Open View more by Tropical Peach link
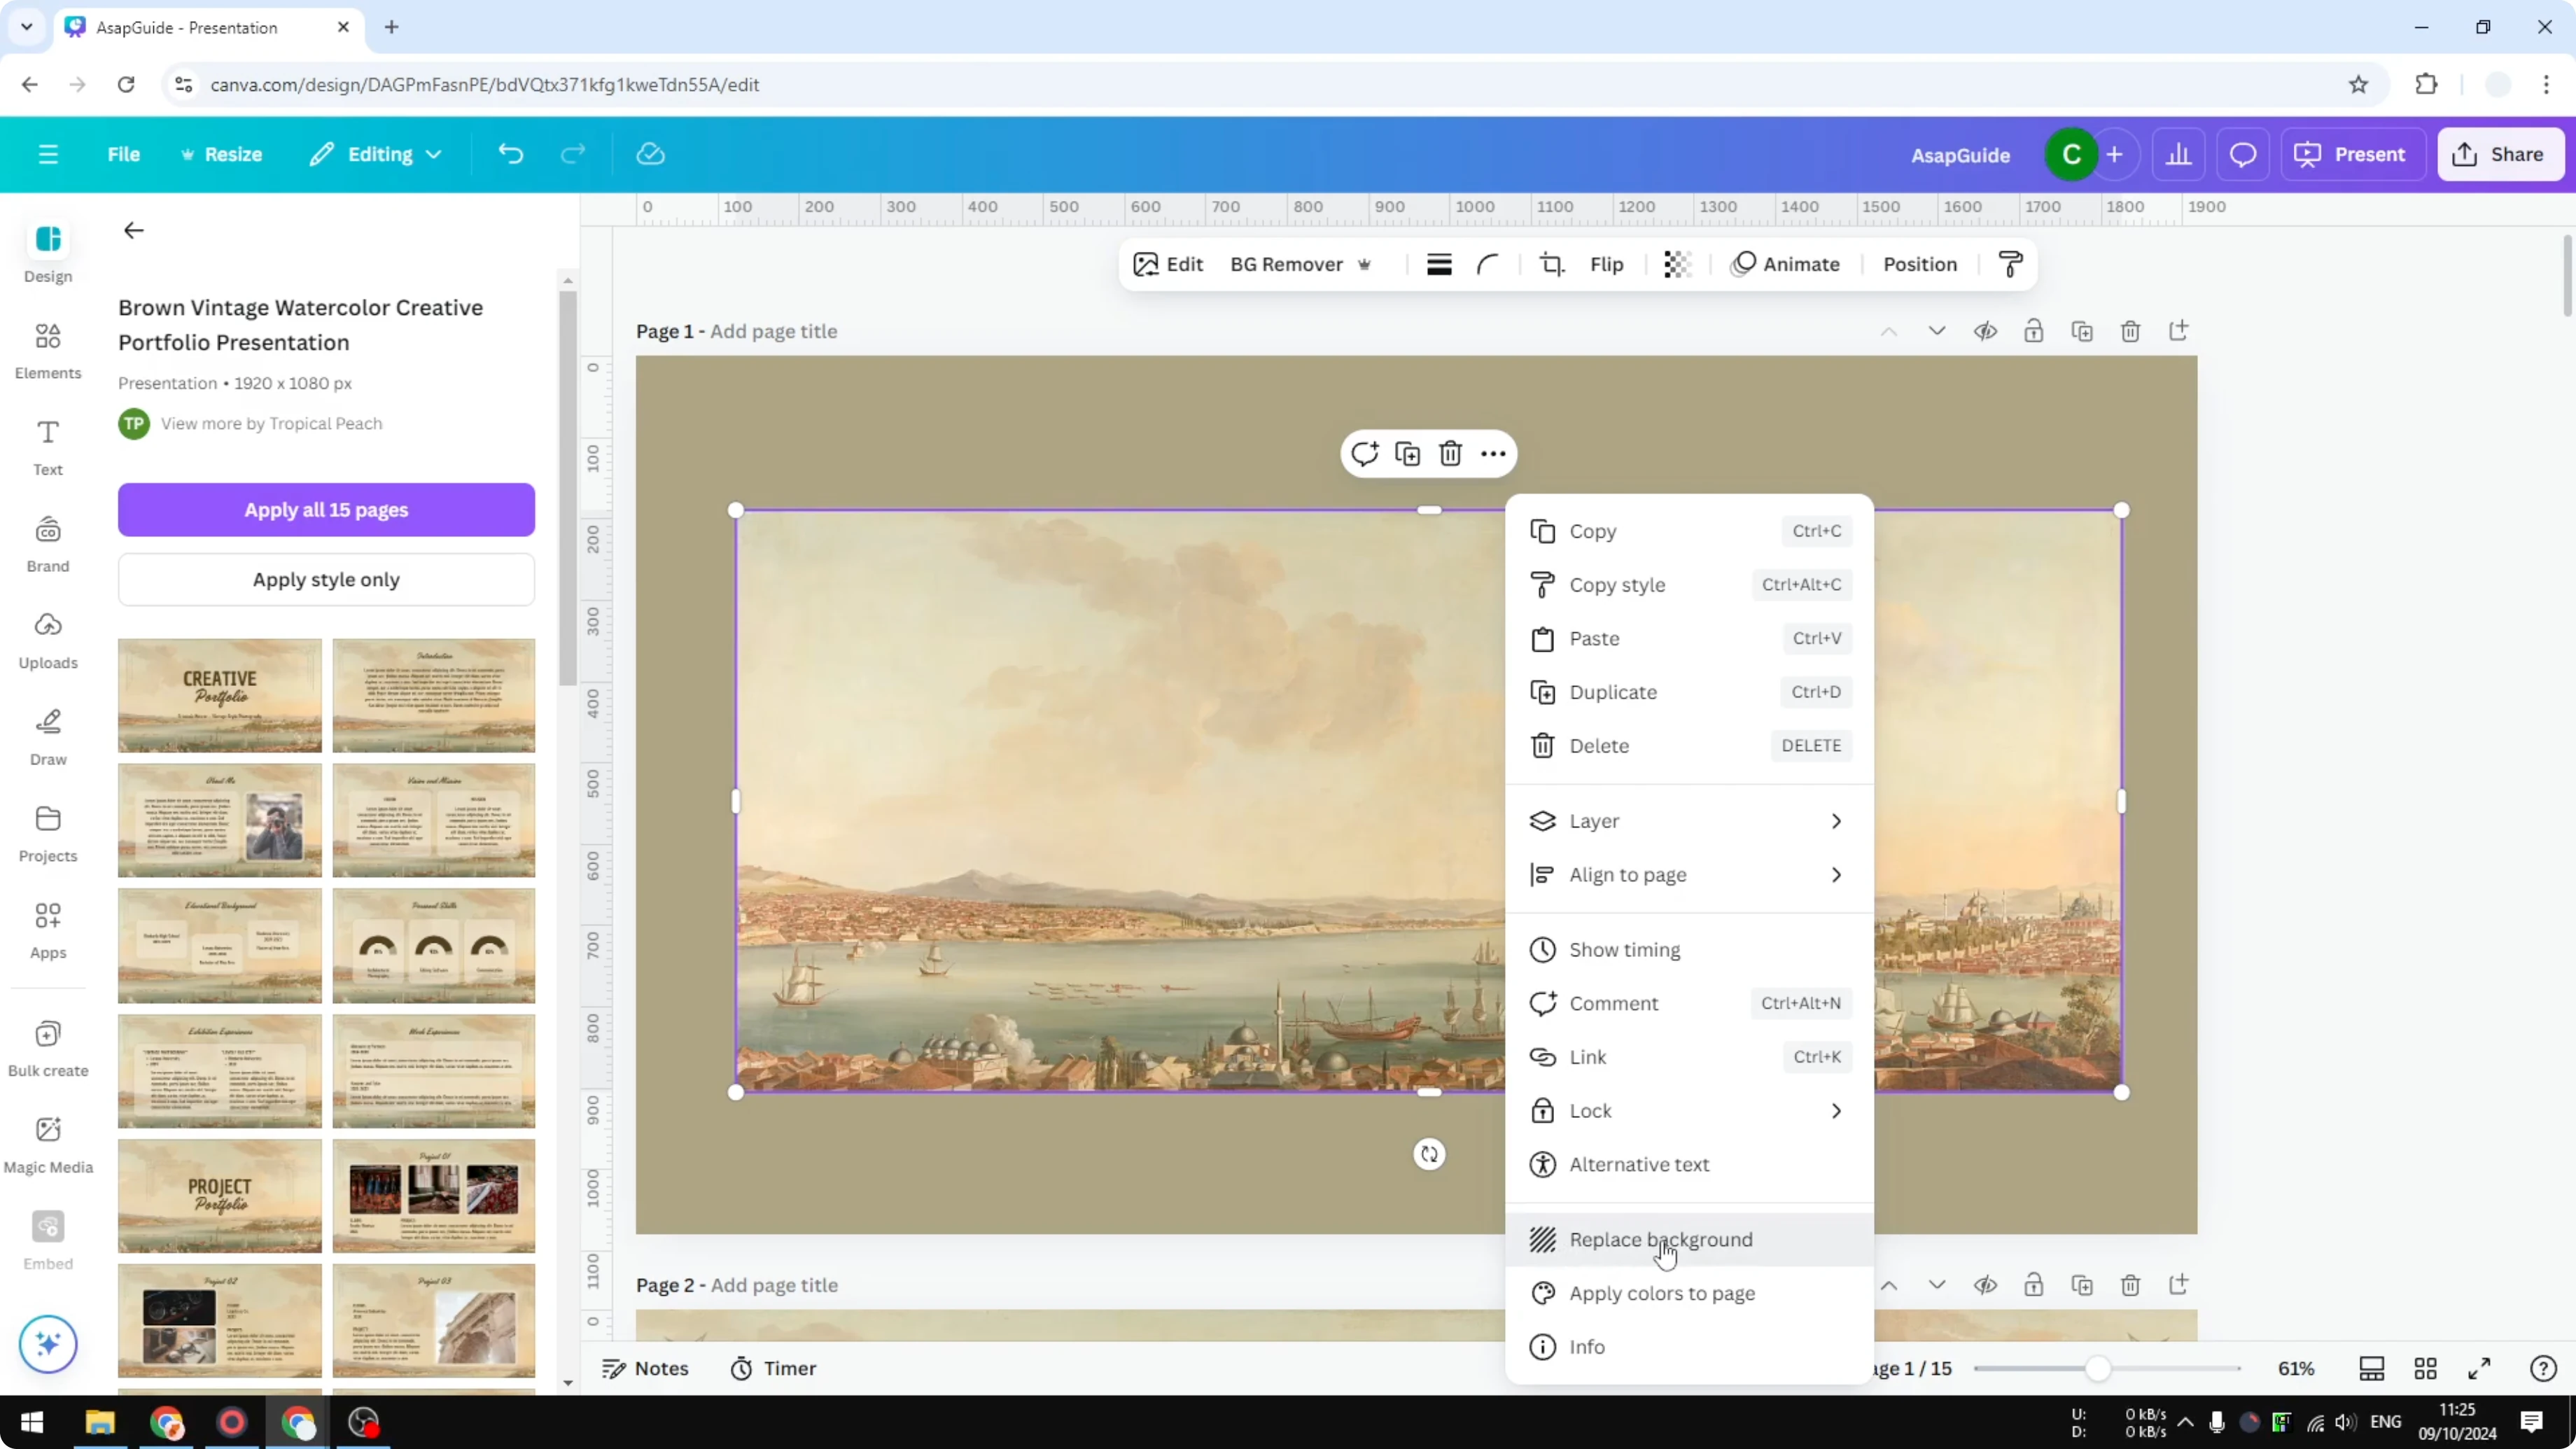 tap(271, 424)
